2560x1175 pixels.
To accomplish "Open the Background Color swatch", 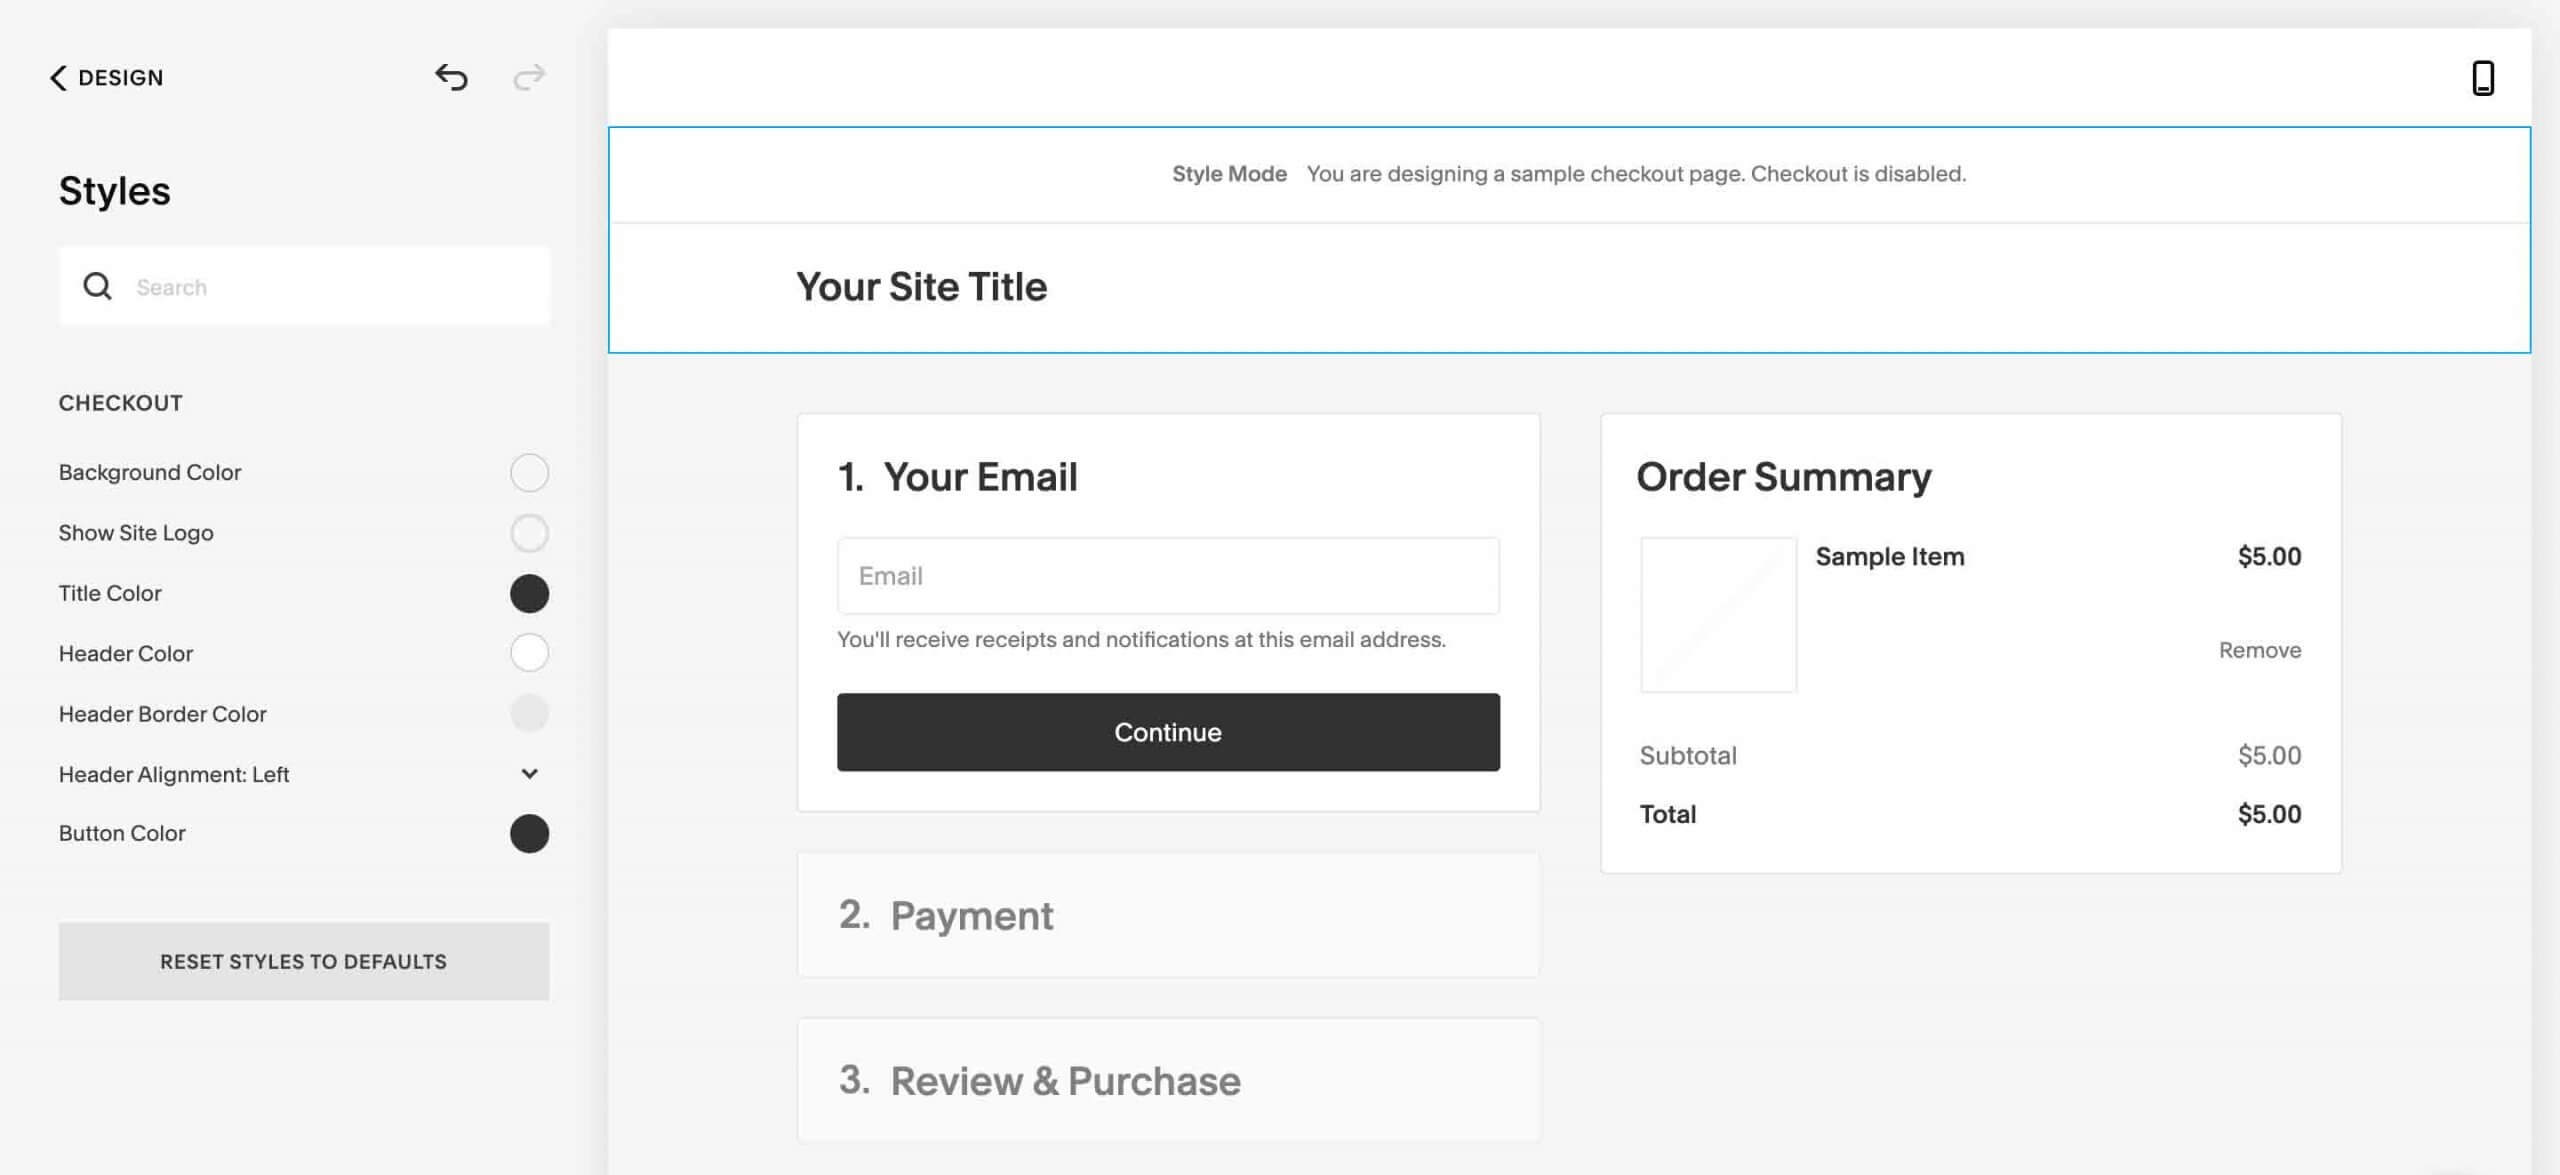I will pyautogui.click(x=529, y=472).
